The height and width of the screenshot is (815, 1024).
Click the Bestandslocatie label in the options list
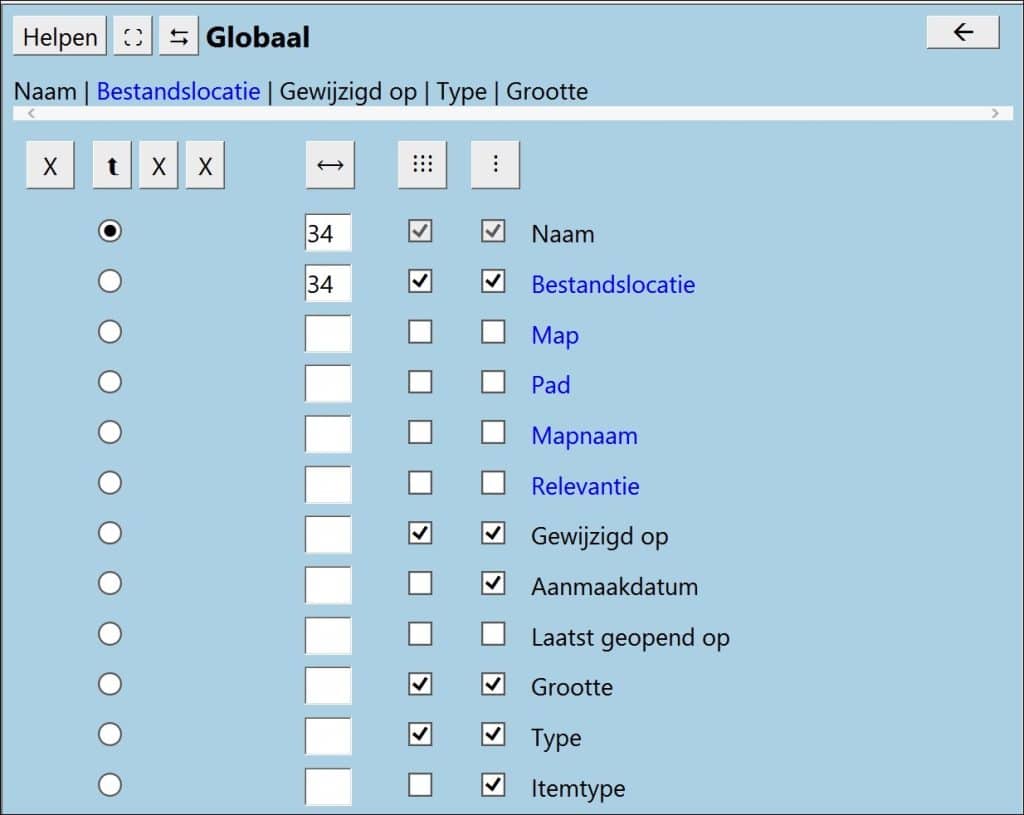tap(613, 285)
